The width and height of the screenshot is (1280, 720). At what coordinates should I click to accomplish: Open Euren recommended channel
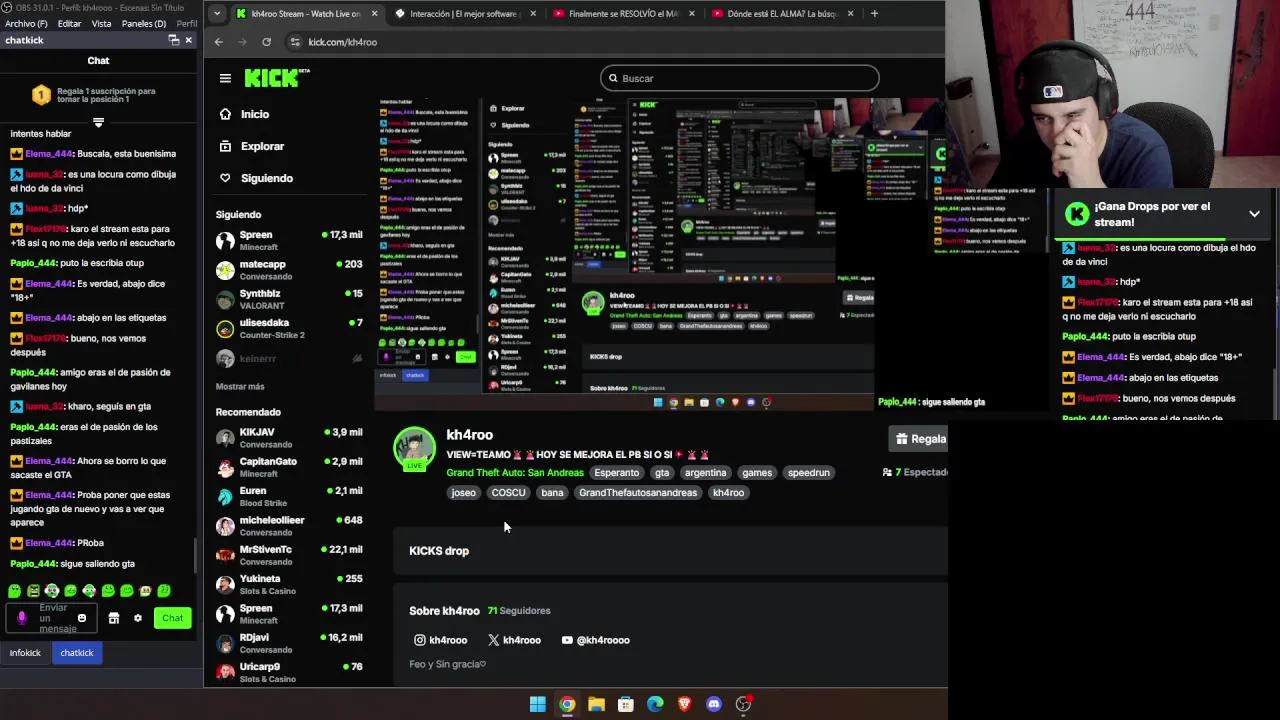(x=290, y=496)
